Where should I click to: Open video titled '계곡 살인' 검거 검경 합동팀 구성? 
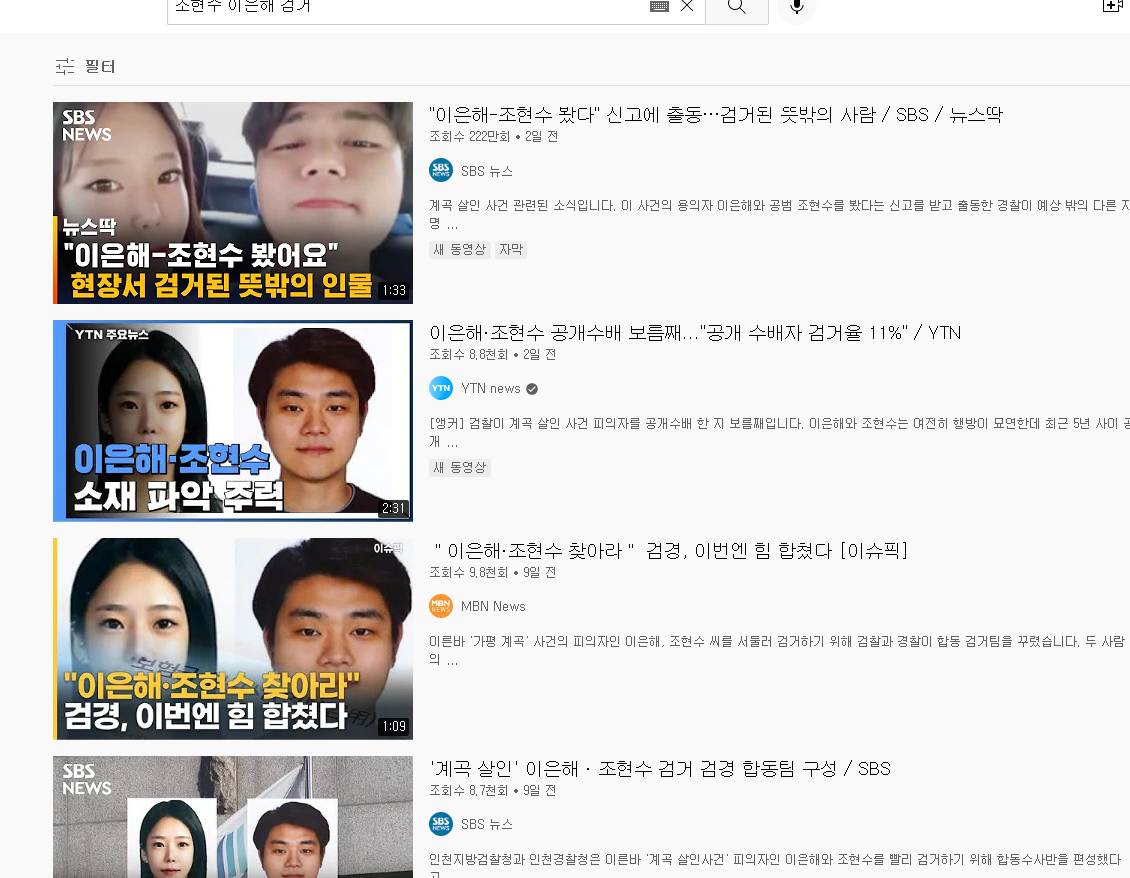659,769
